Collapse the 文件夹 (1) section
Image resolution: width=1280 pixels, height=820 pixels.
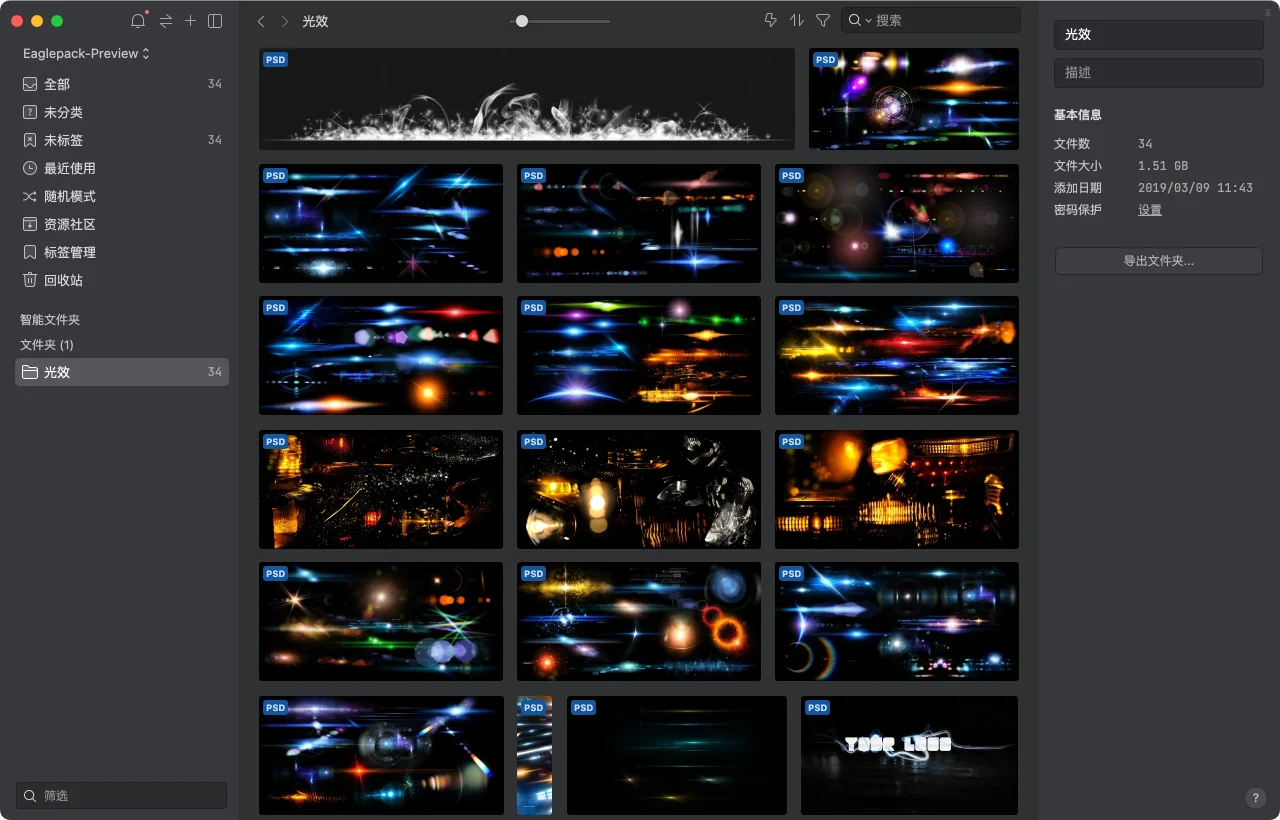47,344
